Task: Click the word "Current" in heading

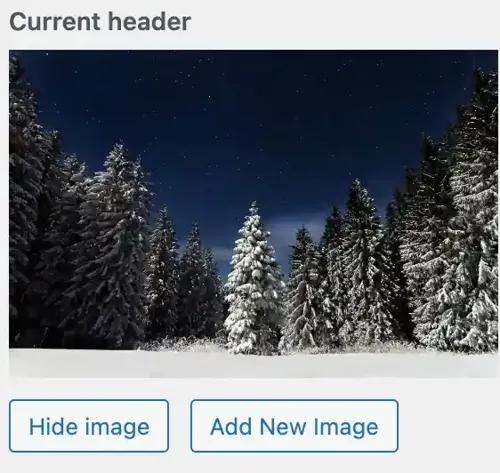Action: pos(55,22)
